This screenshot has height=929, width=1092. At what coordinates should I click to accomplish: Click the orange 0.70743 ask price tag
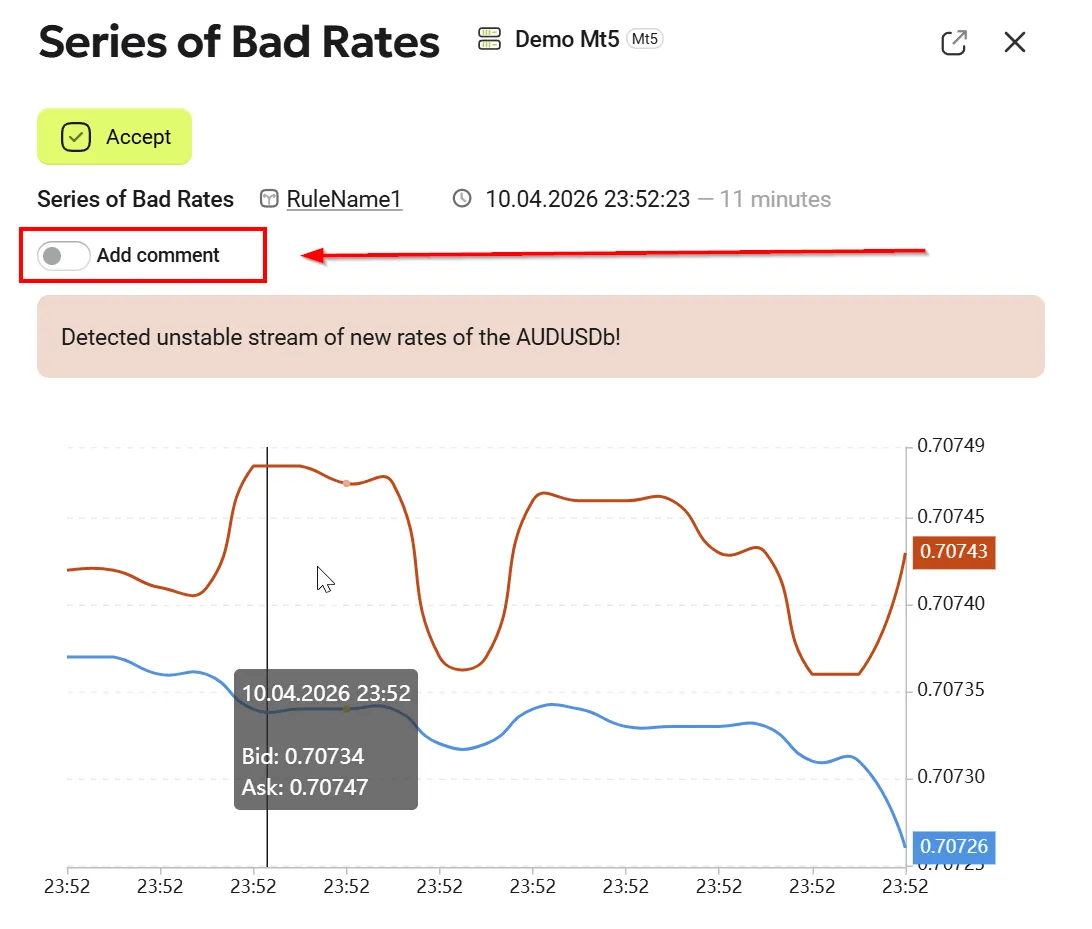(x=954, y=551)
